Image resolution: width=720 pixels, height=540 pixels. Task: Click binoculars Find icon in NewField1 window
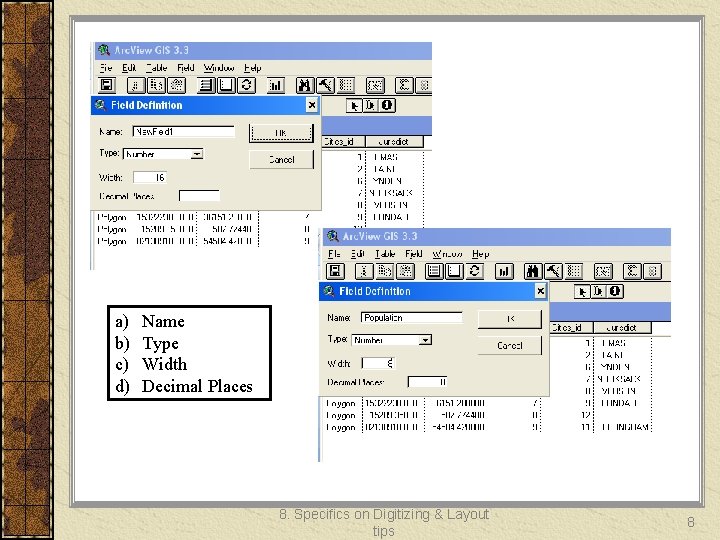click(x=305, y=85)
